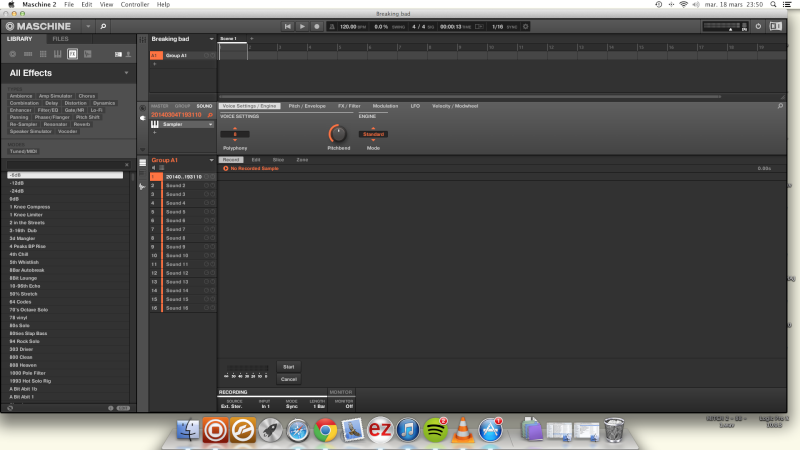This screenshot has height=450, width=800.
Task: Click the magnifier next to 20140304T193110
Action: click(x=210, y=115)
